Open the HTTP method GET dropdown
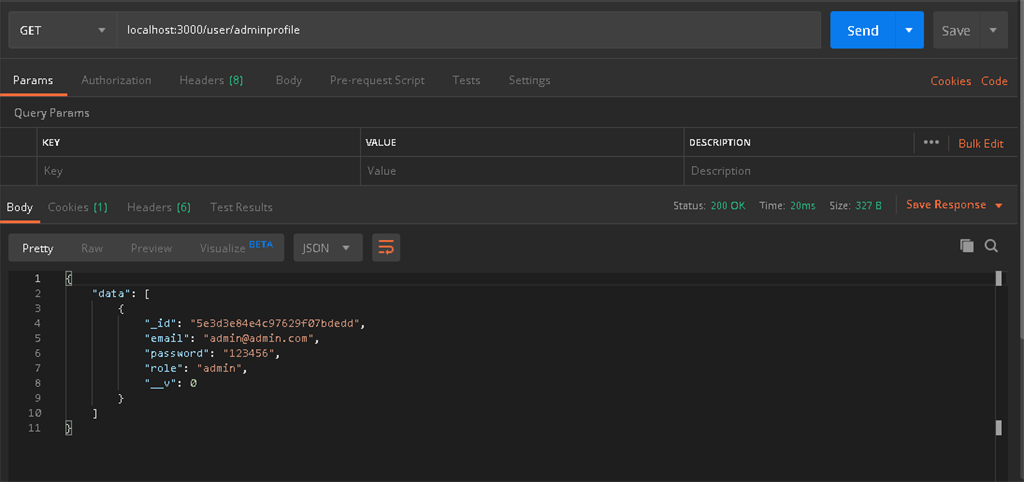Screen dimensions: 1024x482 coord(62,31)
